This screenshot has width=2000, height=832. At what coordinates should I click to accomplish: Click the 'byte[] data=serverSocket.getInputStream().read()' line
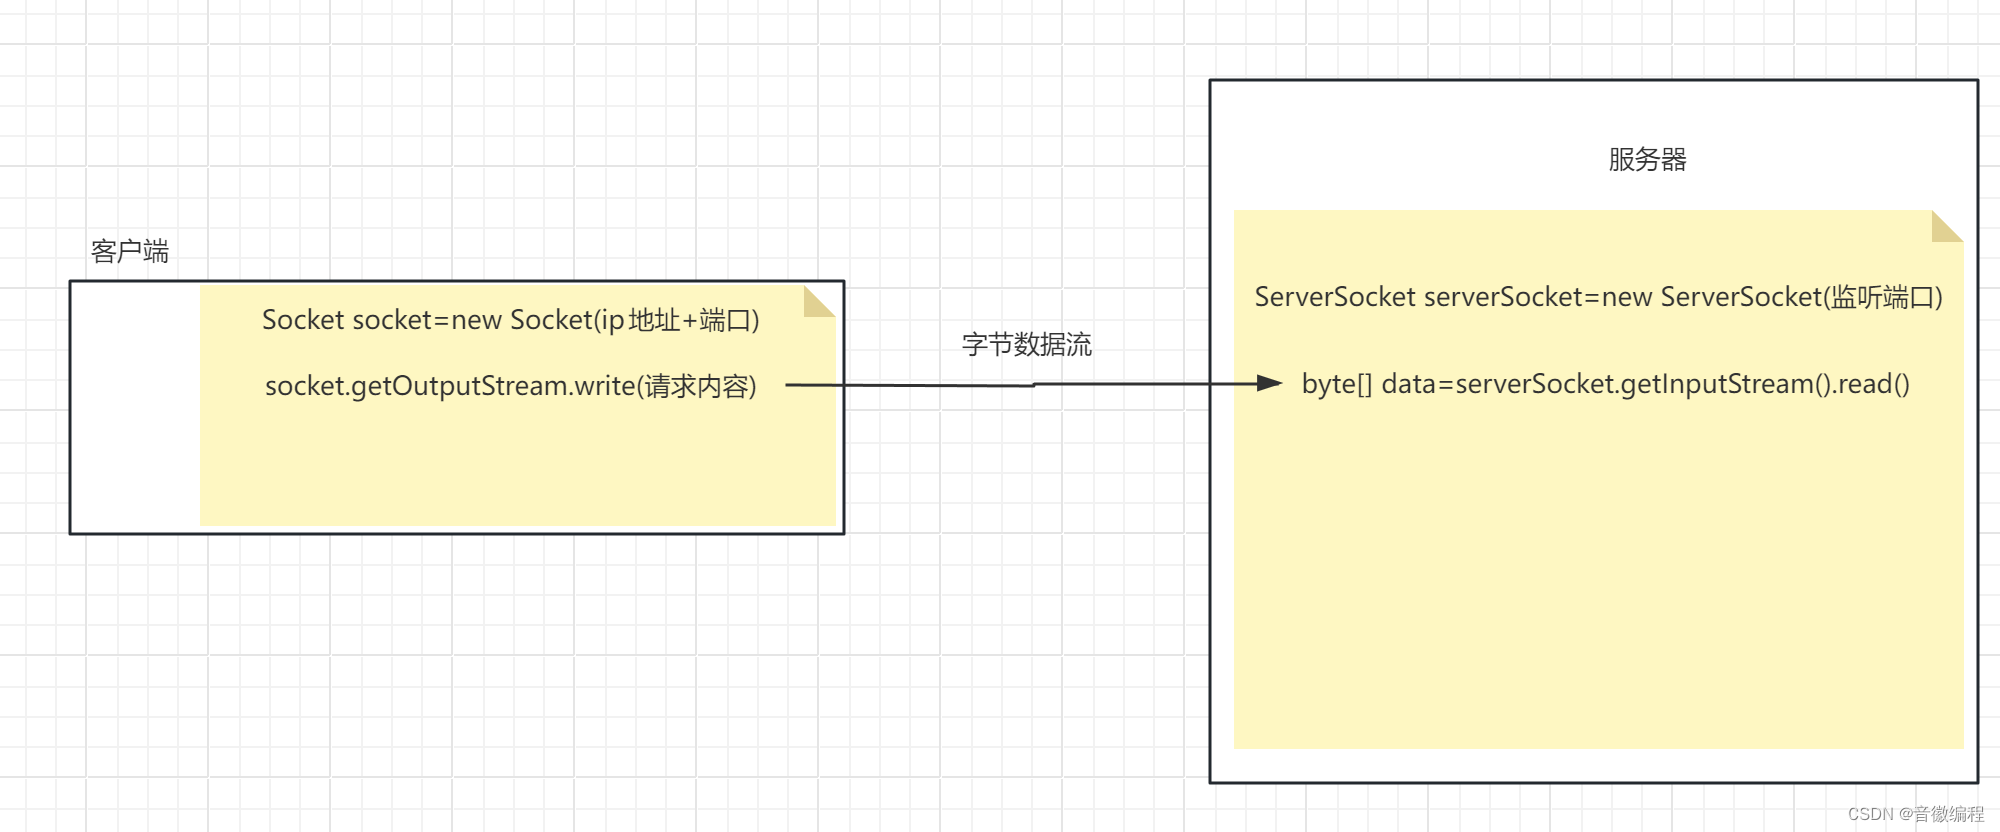click(1605, 384)
